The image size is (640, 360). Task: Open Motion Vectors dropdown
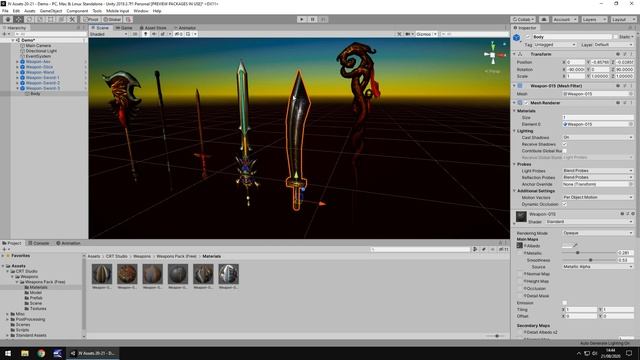click(x=598, y=198)
